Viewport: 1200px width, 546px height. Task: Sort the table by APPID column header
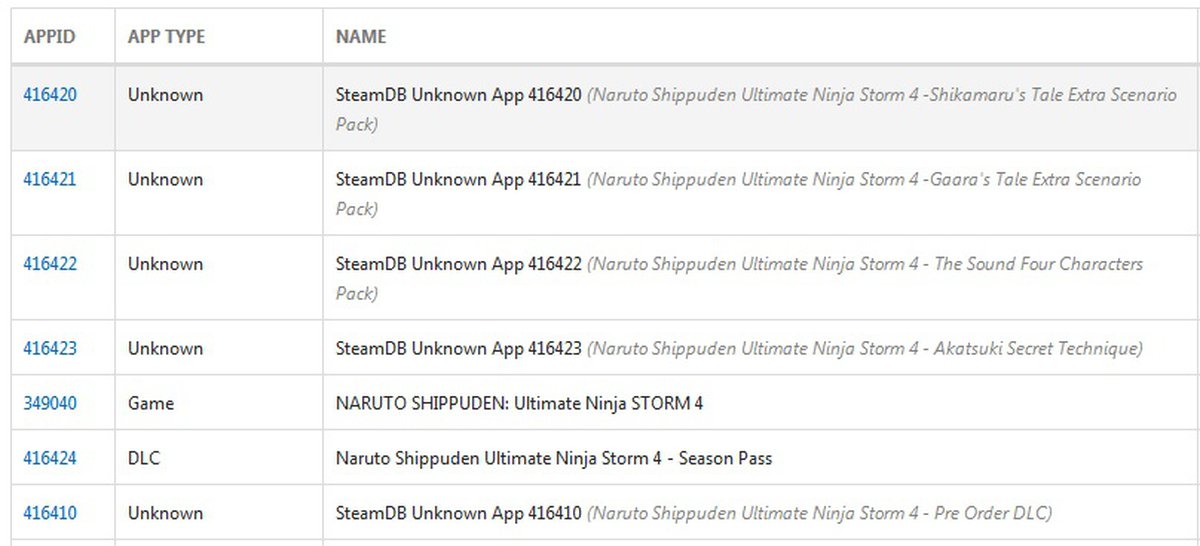coord(49,37)
